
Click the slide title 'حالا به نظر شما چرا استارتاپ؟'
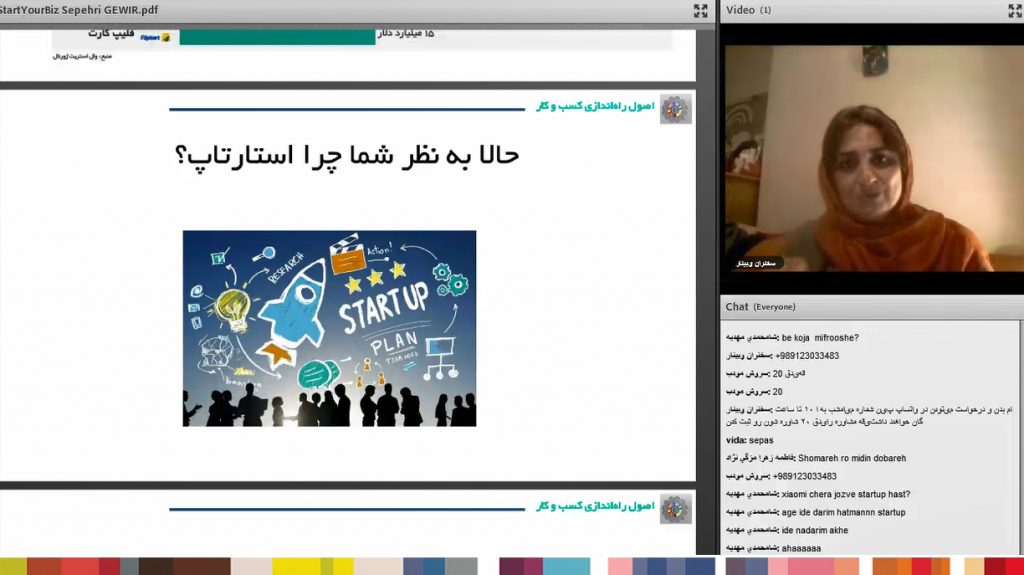coord(346,156)
